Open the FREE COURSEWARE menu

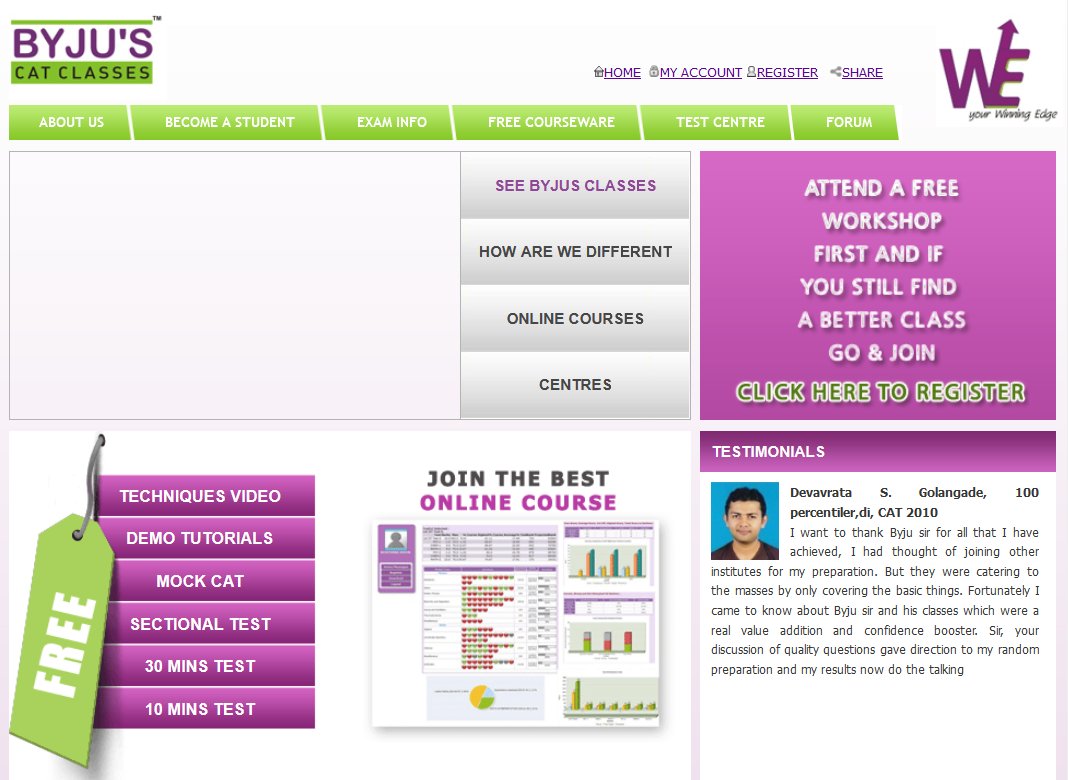548,123
